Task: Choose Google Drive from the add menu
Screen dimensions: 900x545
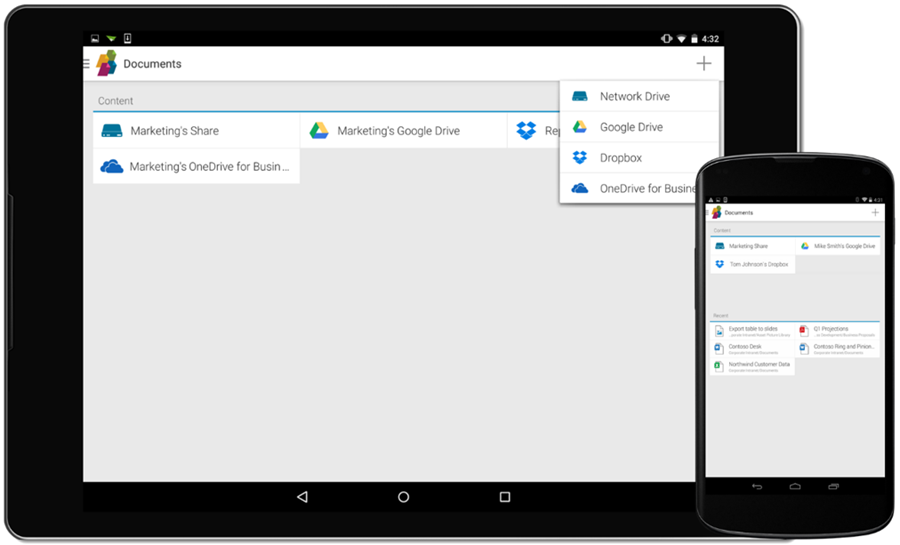Action: tap(639, 127)
